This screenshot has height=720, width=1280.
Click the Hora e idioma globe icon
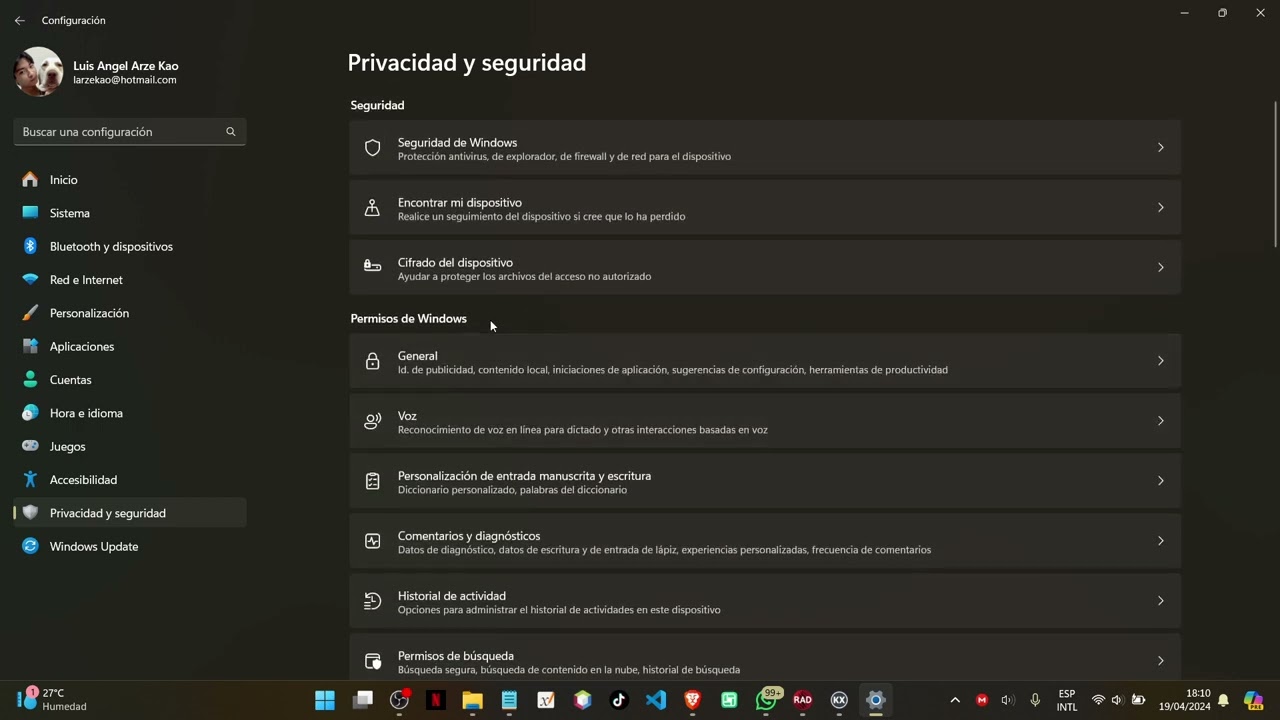coord(30,413)
